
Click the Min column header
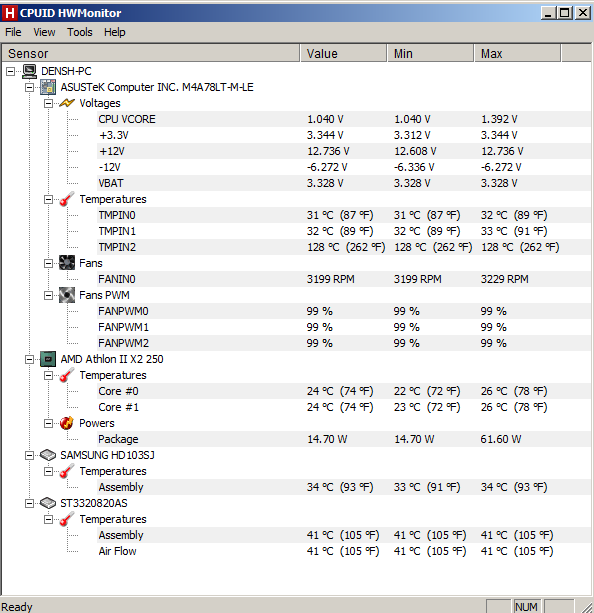(431, 53)
